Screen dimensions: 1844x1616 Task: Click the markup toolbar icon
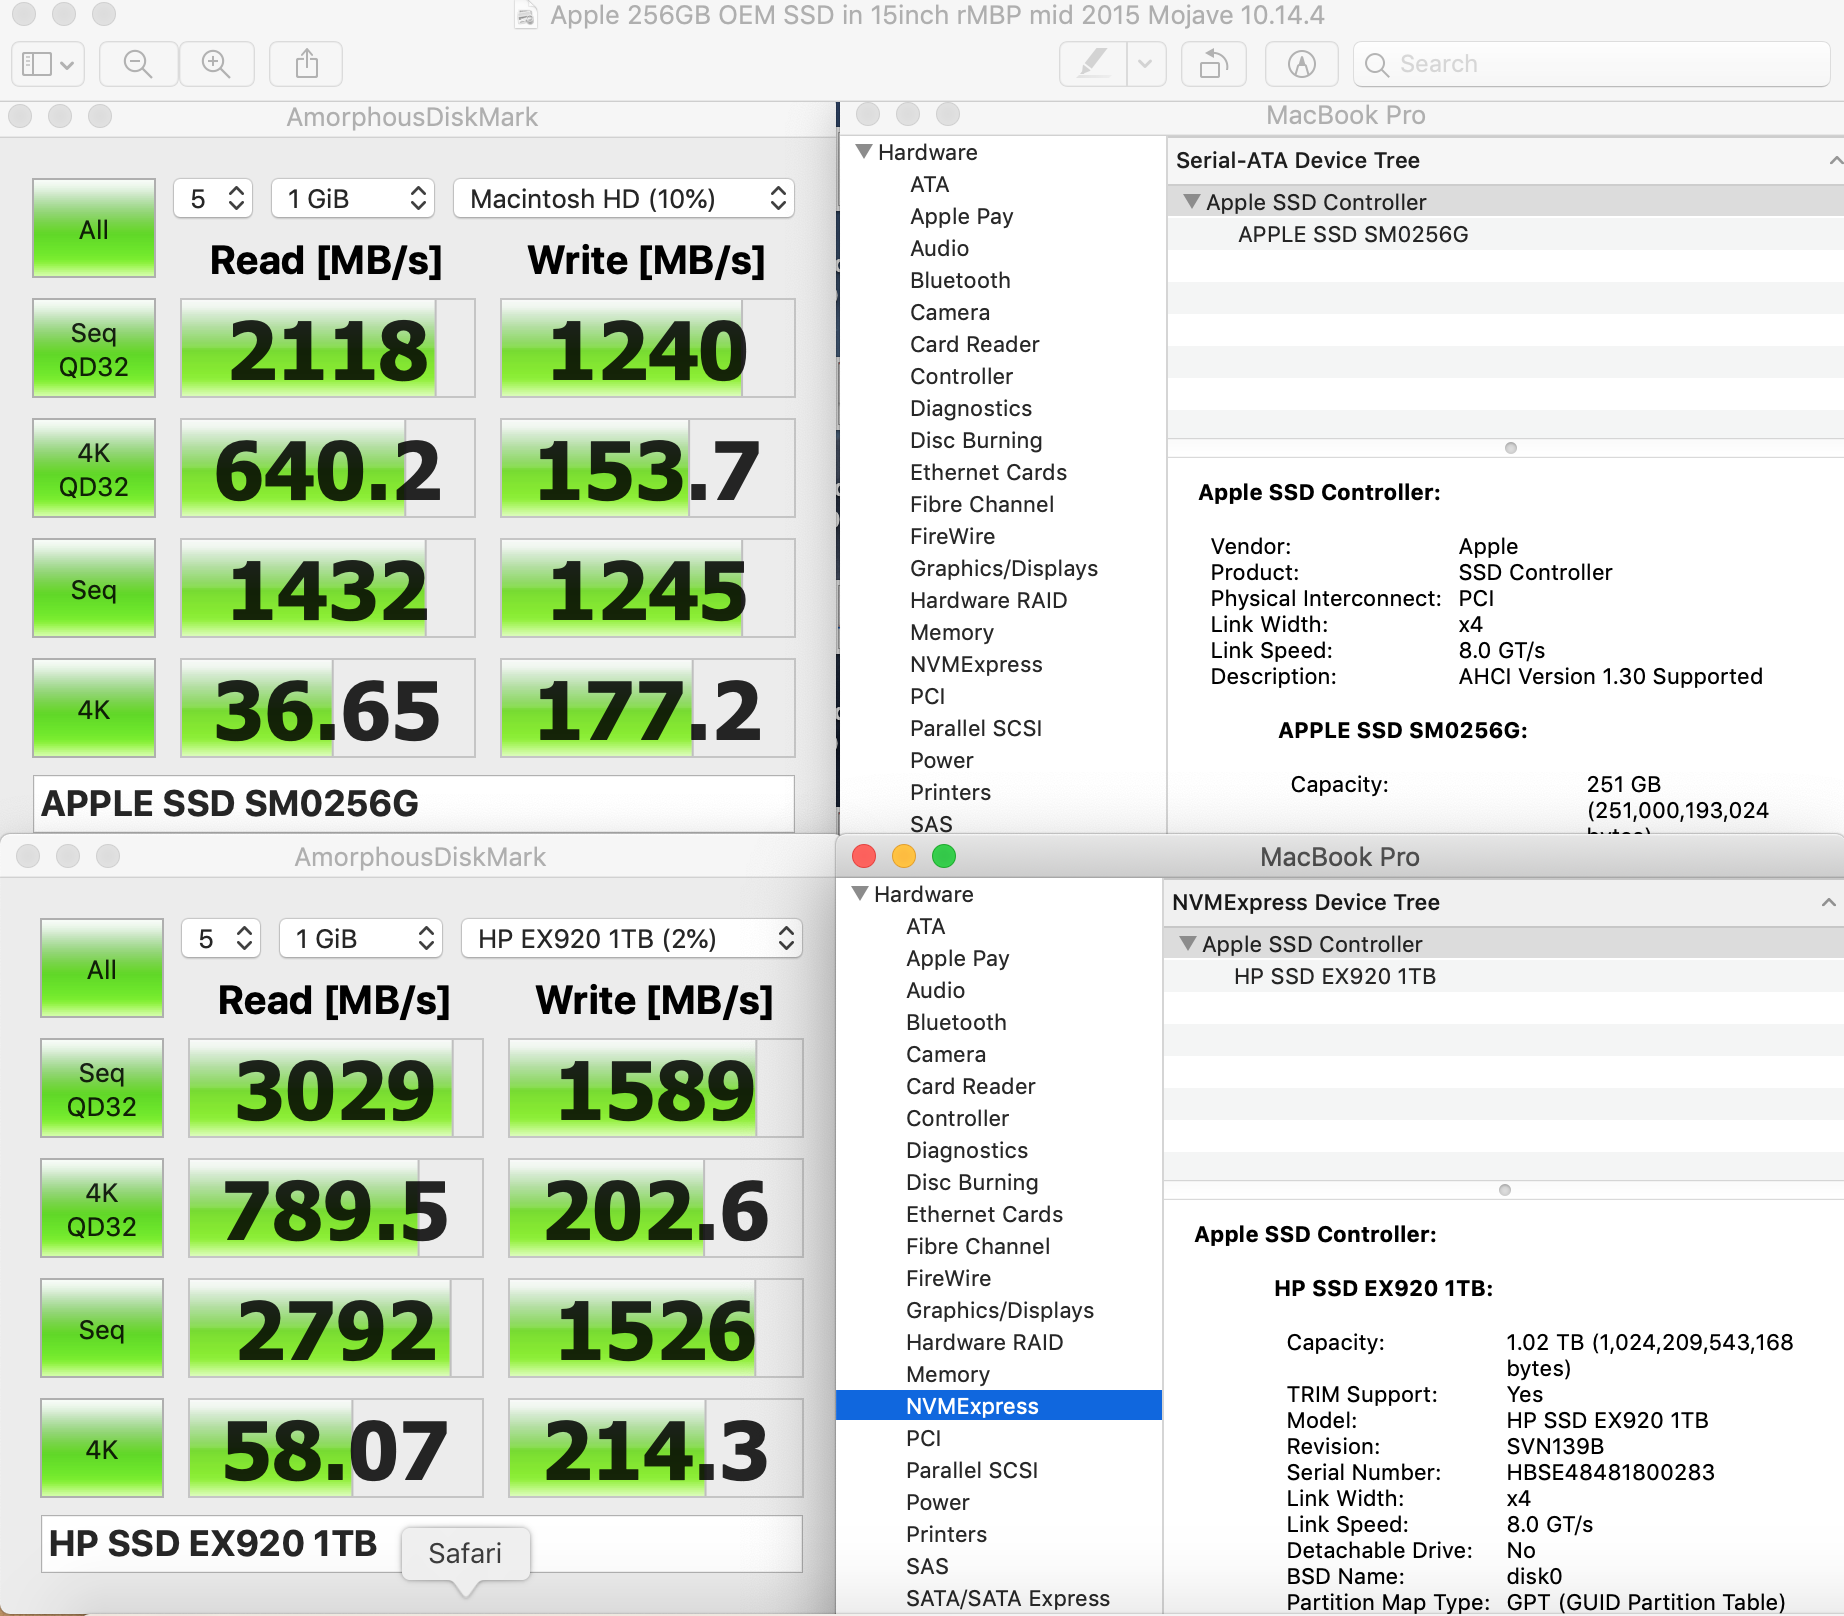tap(1301, 64)
